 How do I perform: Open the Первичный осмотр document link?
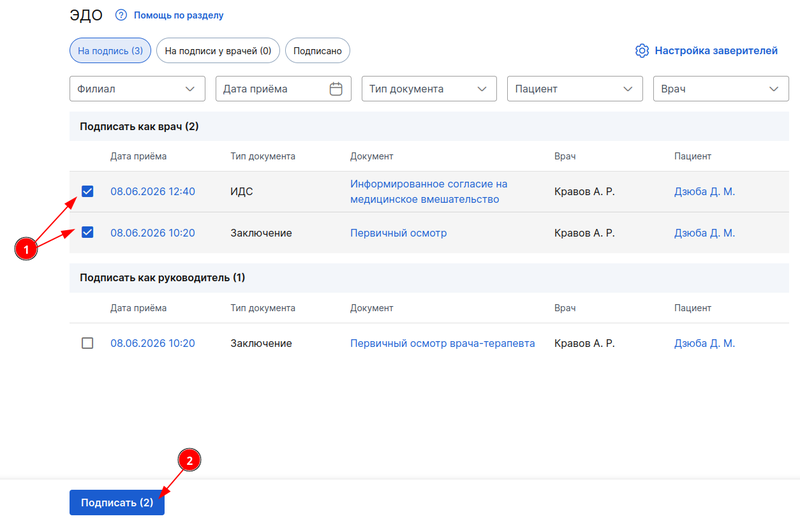pos(398,233)
